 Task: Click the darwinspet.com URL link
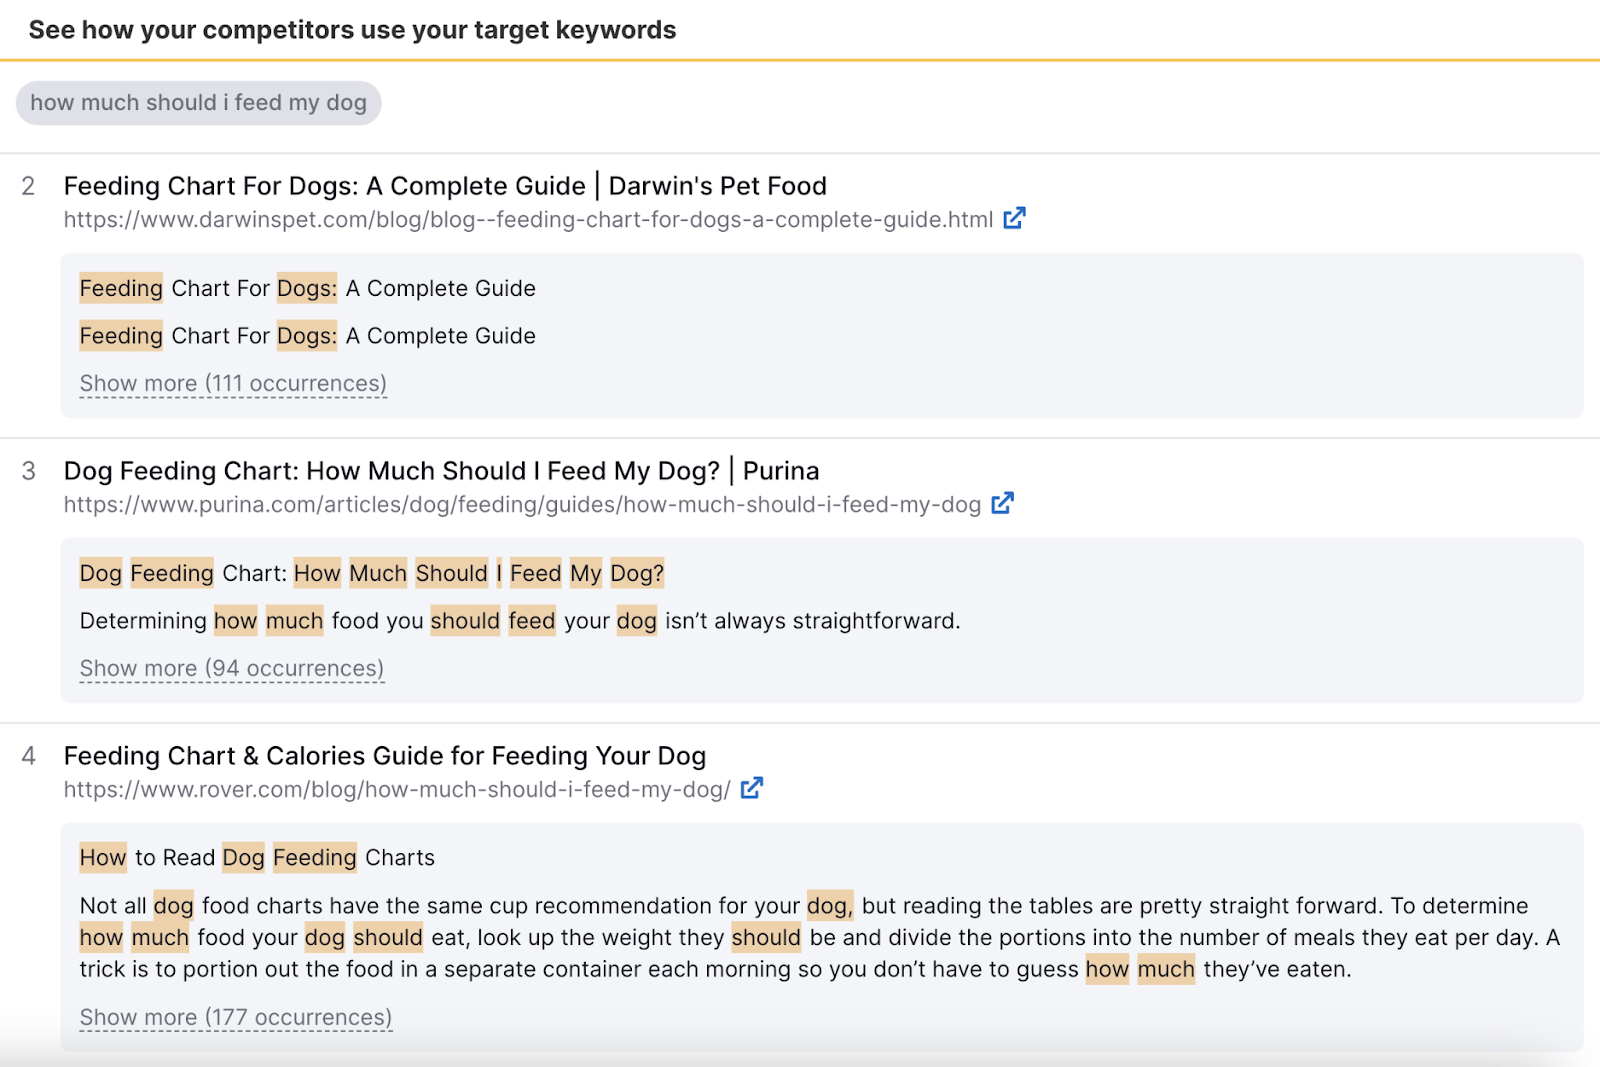525,219
